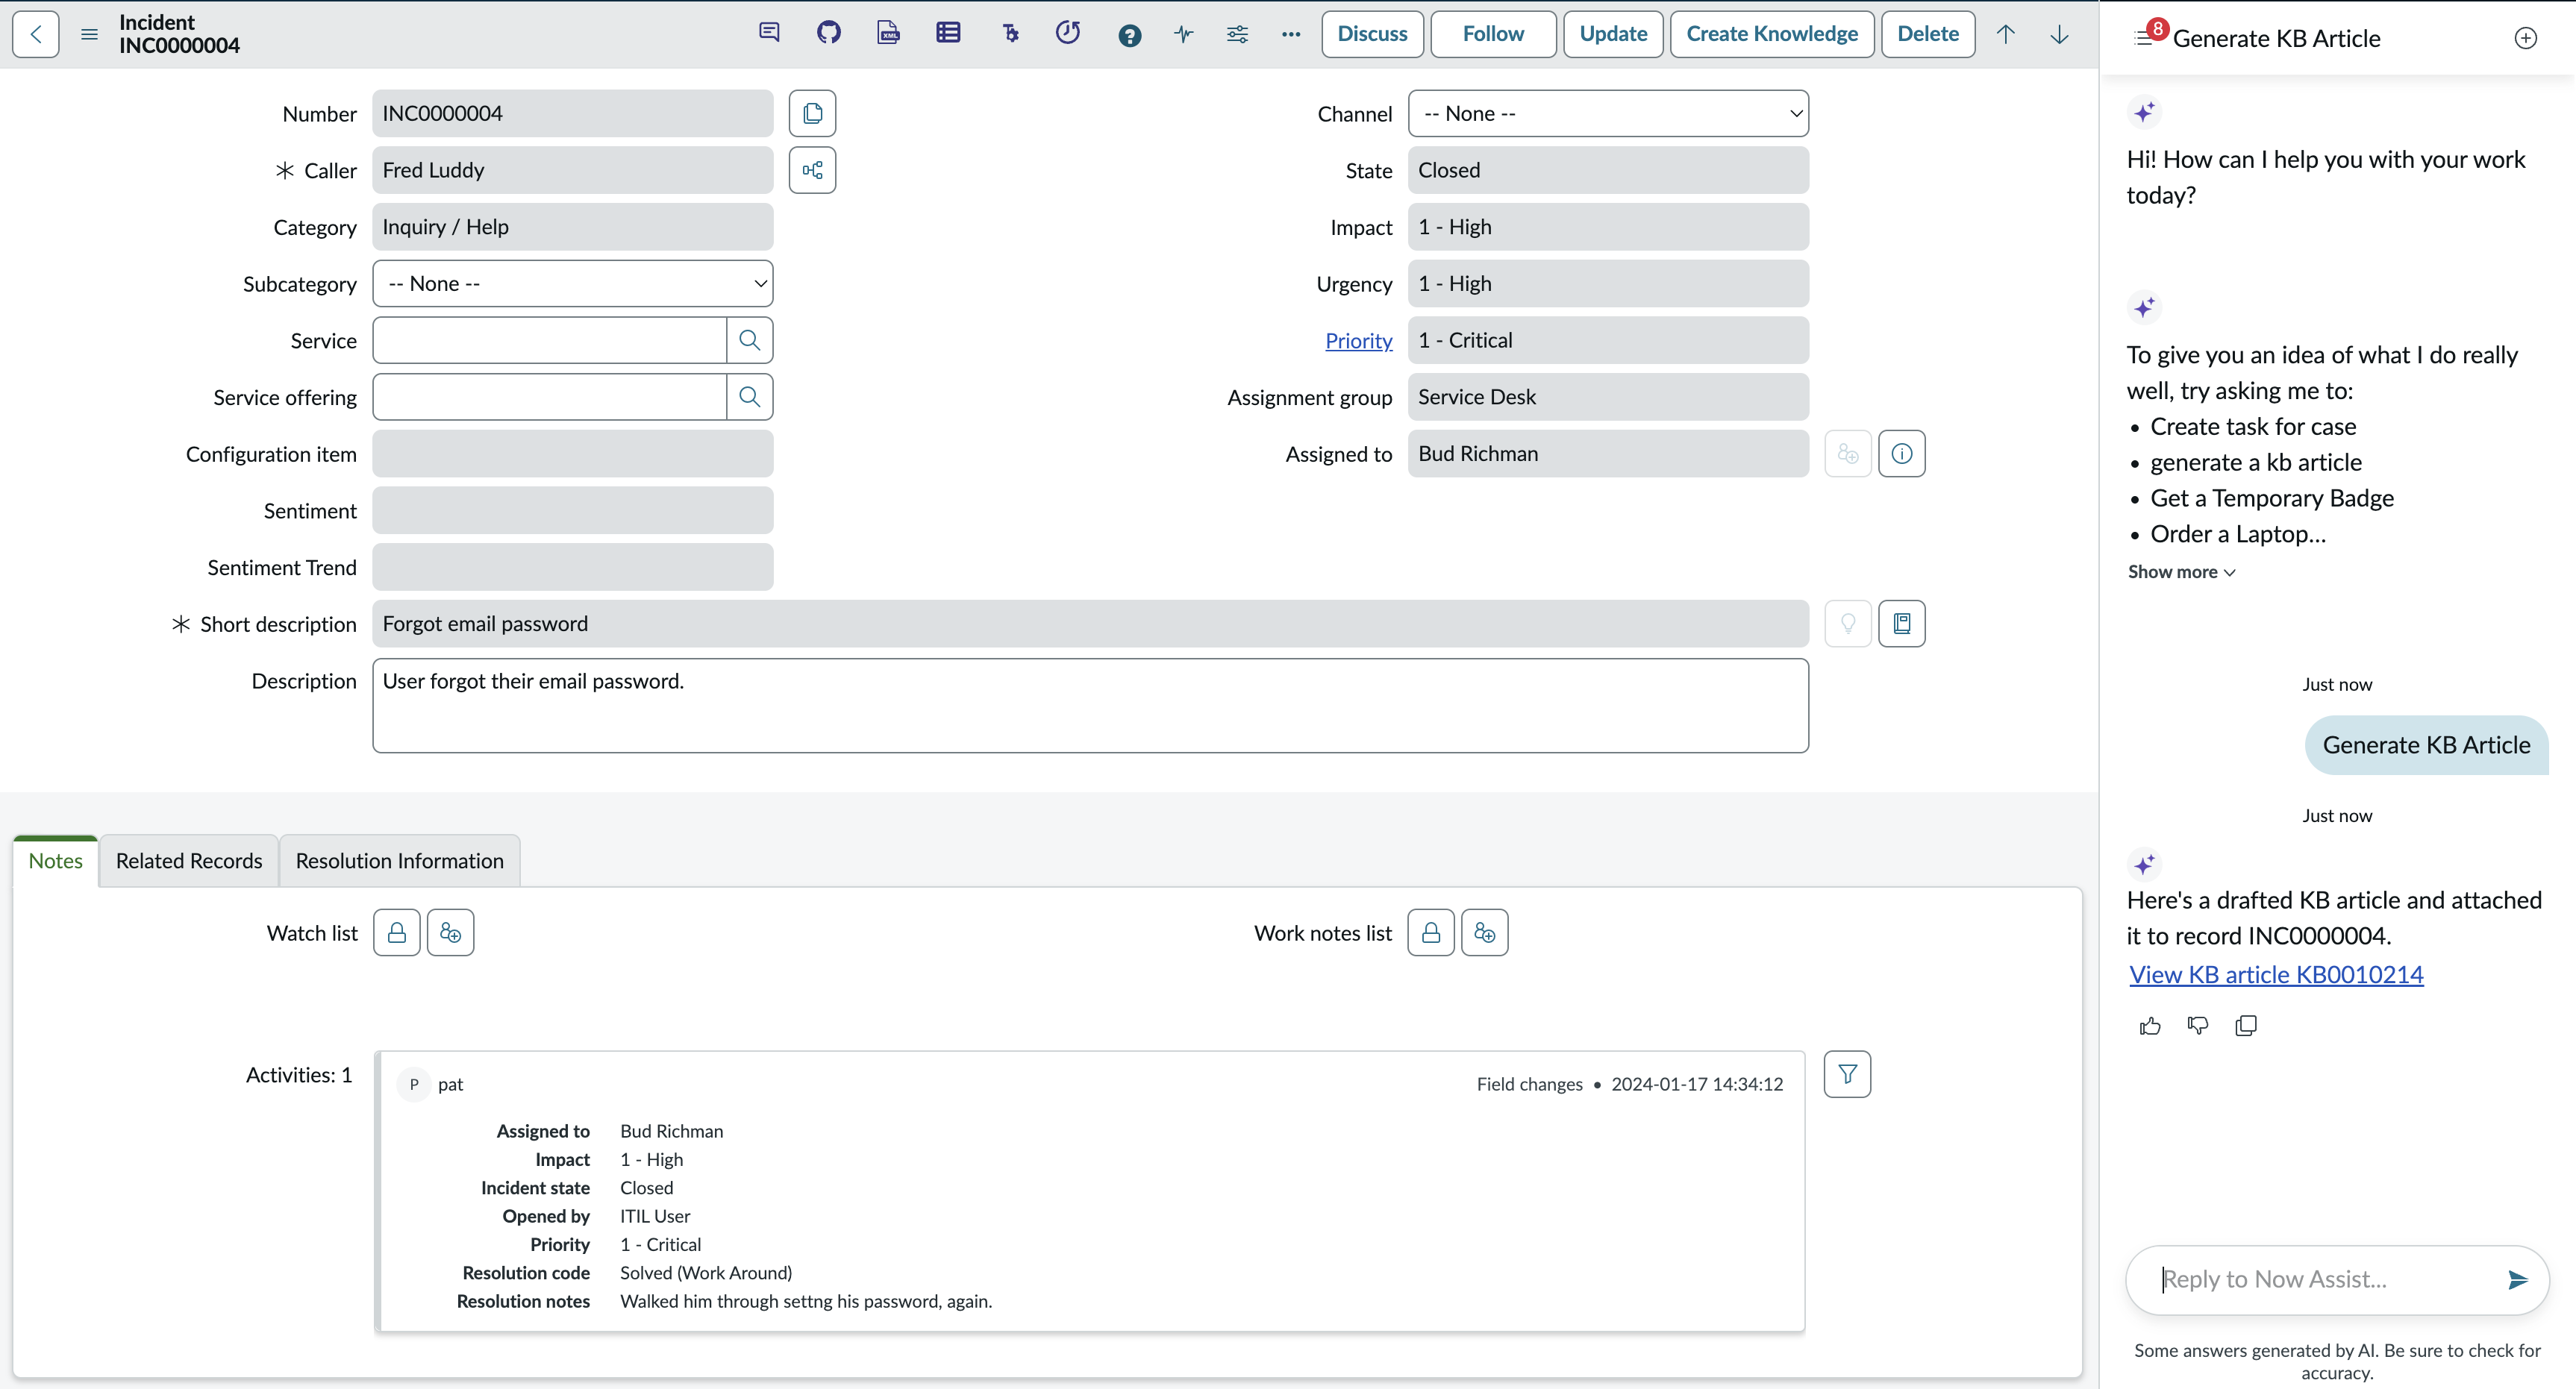
Task: Add me to the Work notes list
Action: 1485,933
